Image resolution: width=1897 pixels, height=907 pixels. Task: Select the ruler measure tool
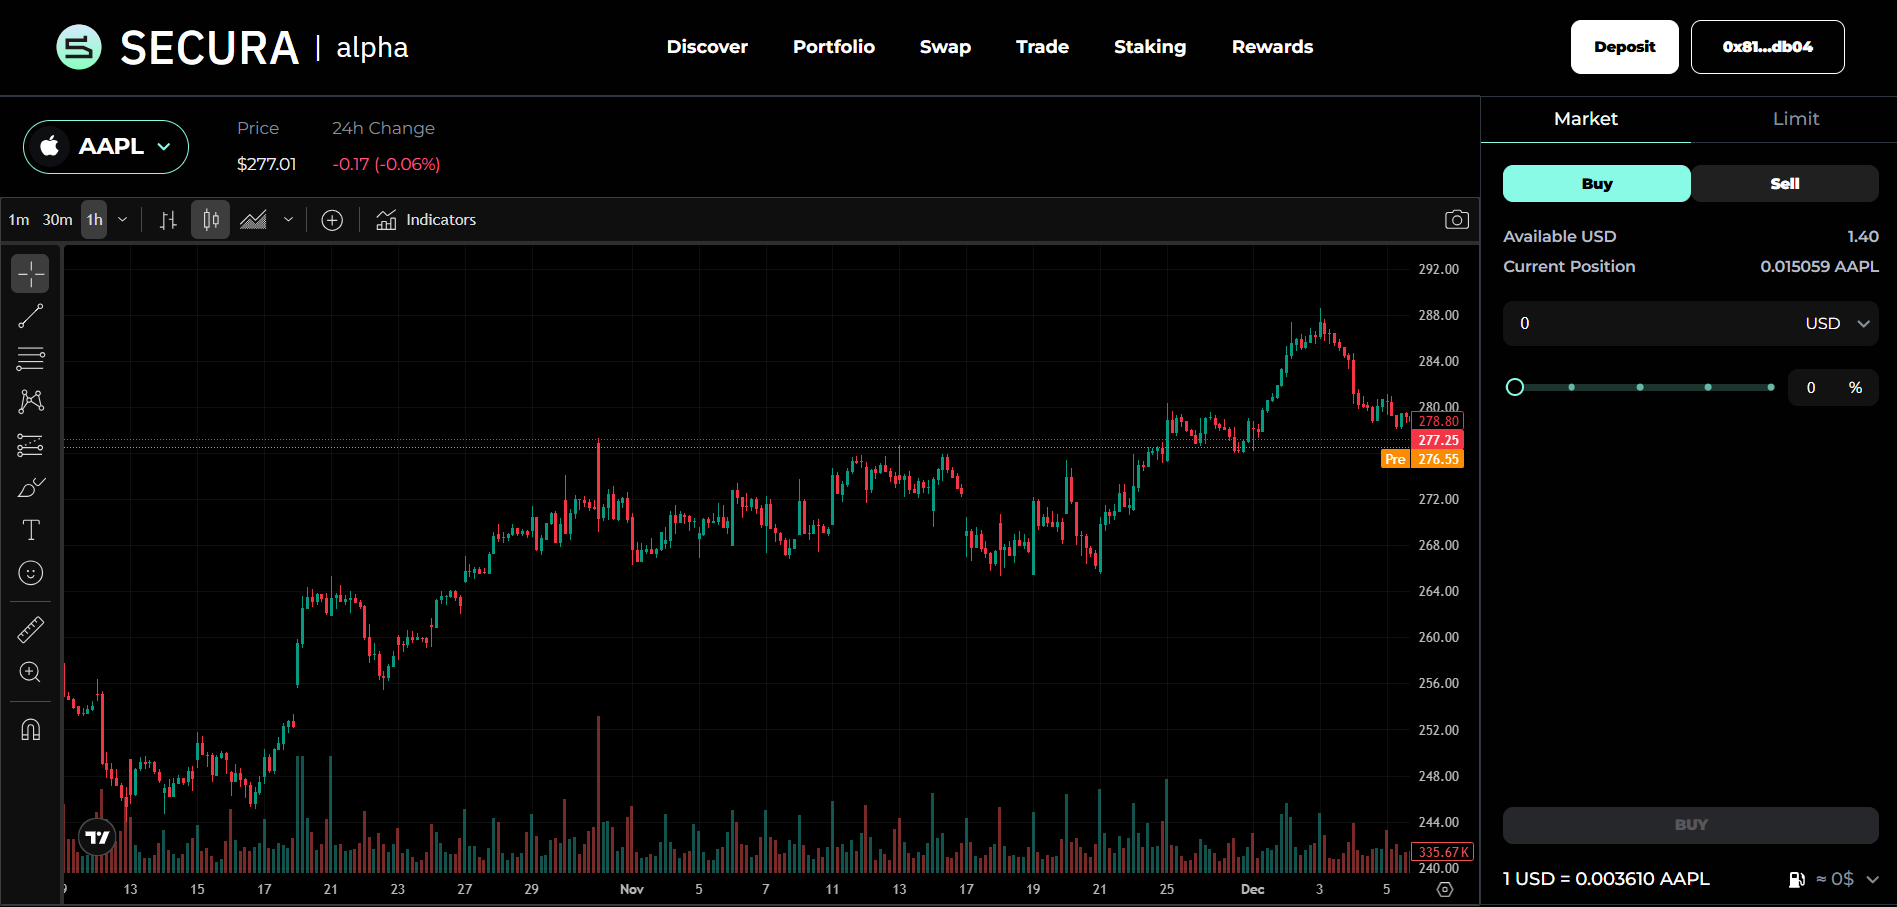30,629
